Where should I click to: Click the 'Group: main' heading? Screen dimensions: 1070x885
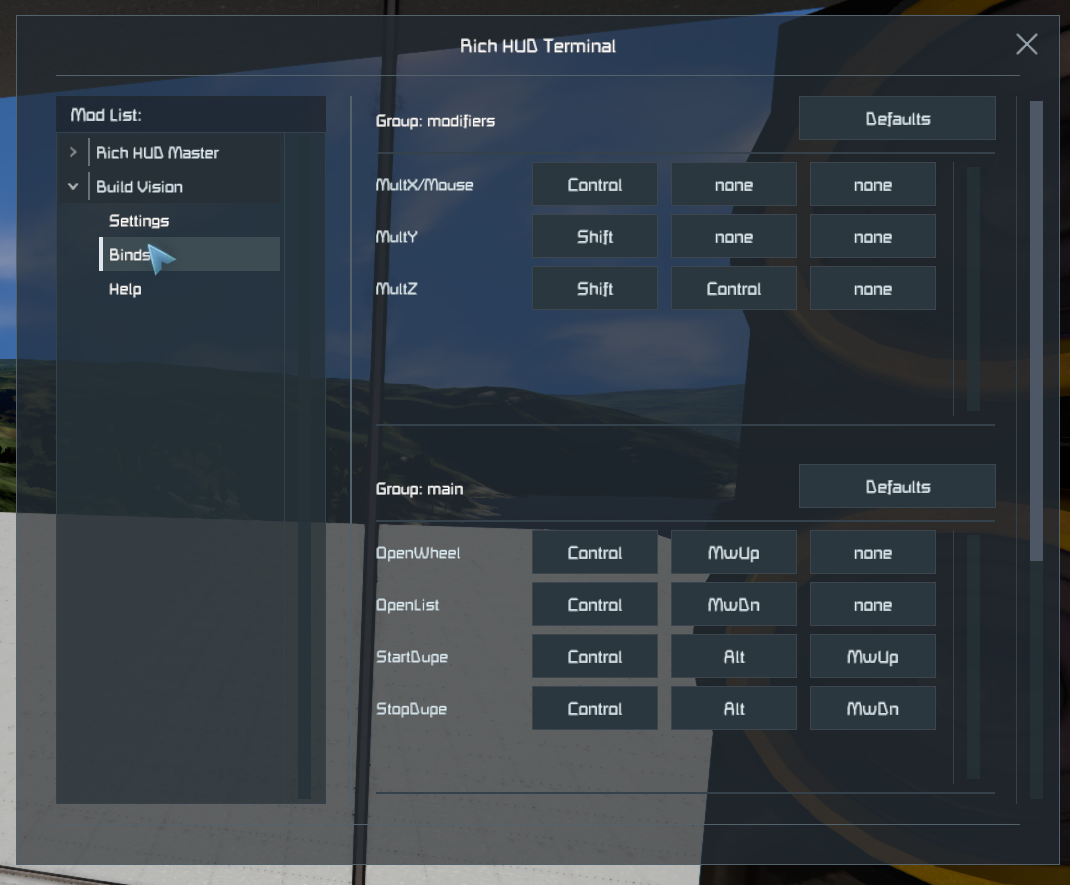pos(419,489)
